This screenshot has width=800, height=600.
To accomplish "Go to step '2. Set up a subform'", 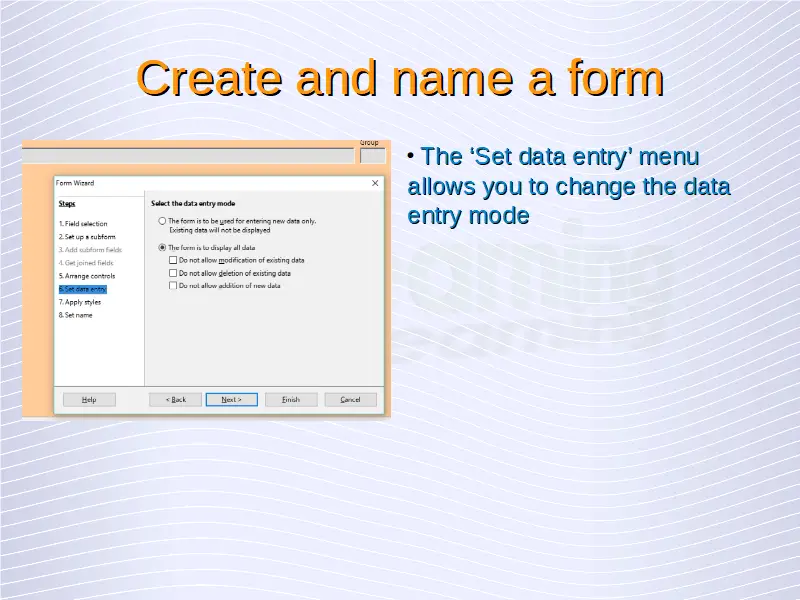I will tap(87, 237).
